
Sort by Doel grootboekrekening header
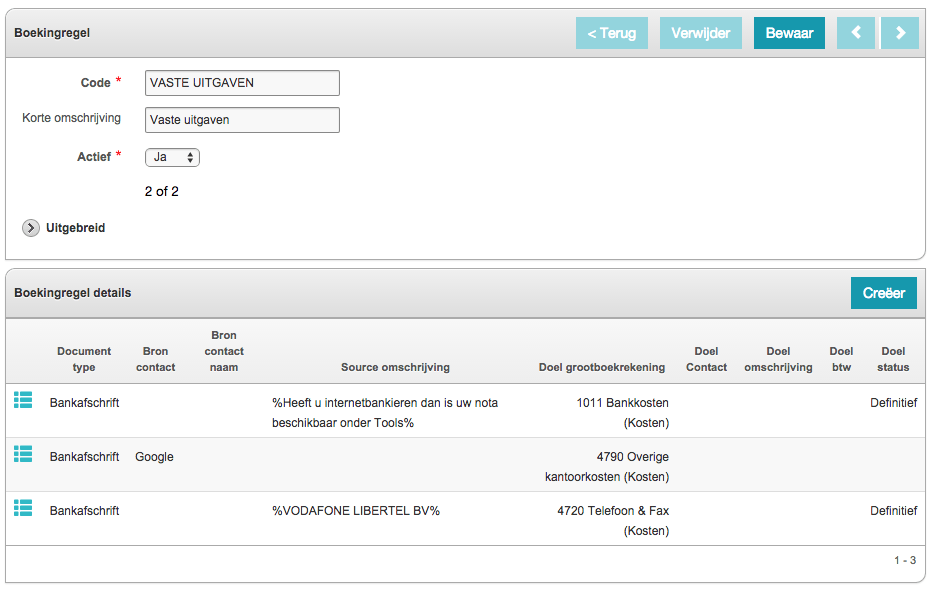[602, 367]
